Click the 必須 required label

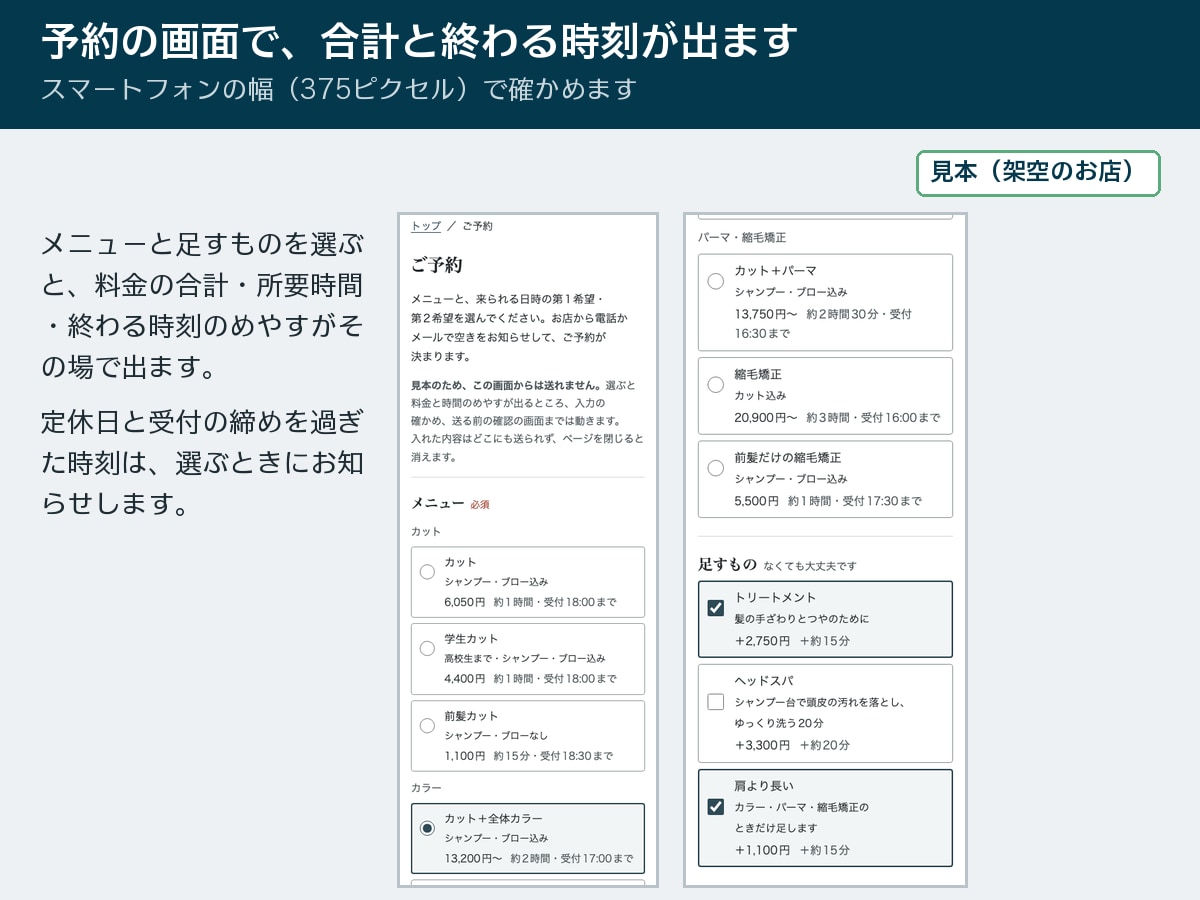click(480, 505)
